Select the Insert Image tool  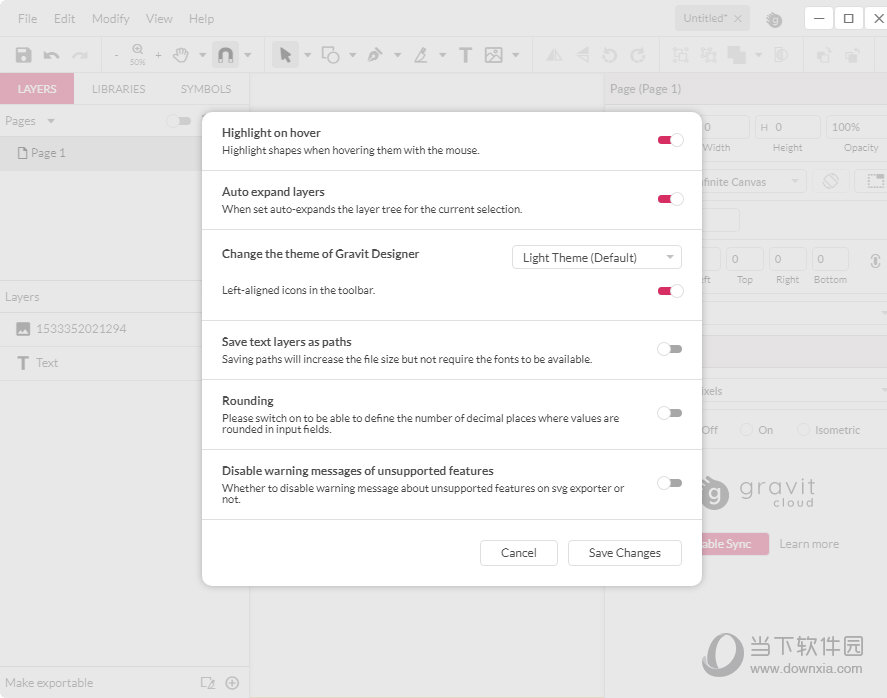(494, 55)
